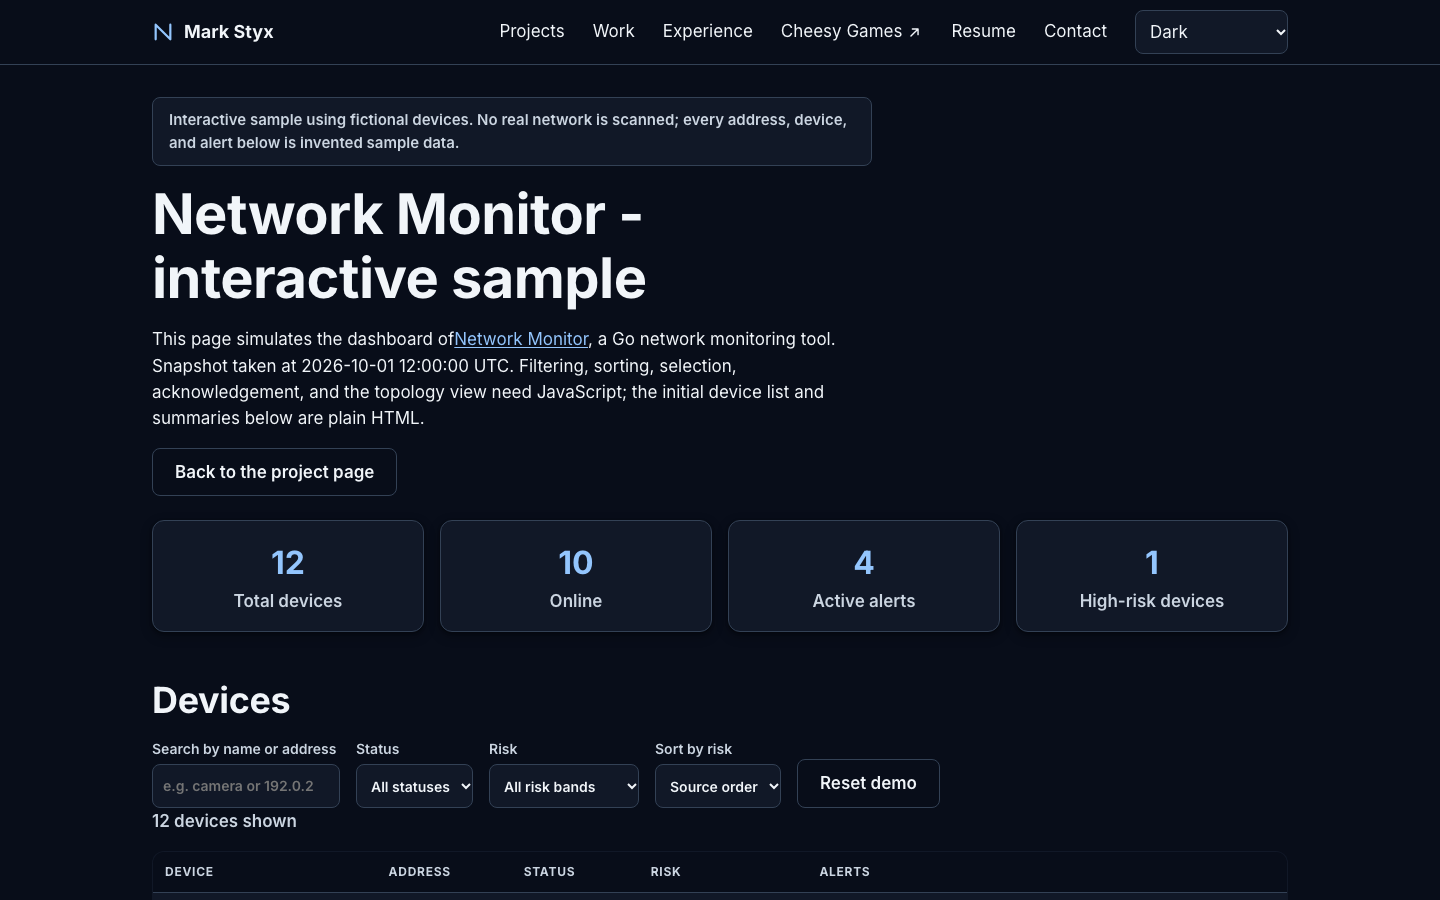
Task: Go to the Projects nav item
Action: point(532,31)
